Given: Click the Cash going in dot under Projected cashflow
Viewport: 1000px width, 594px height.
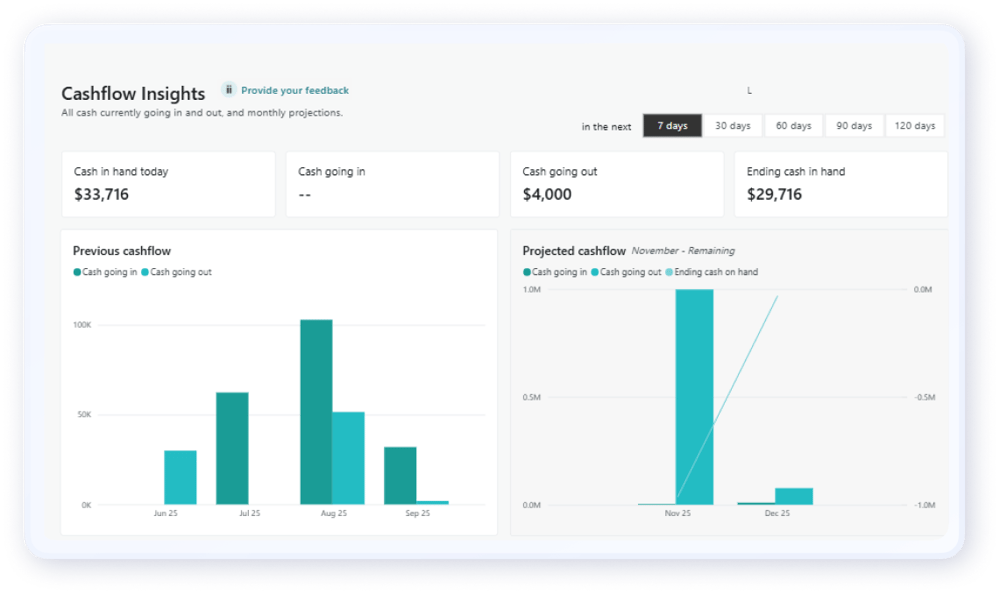Looking at the screenshot, I should point(525,272).
